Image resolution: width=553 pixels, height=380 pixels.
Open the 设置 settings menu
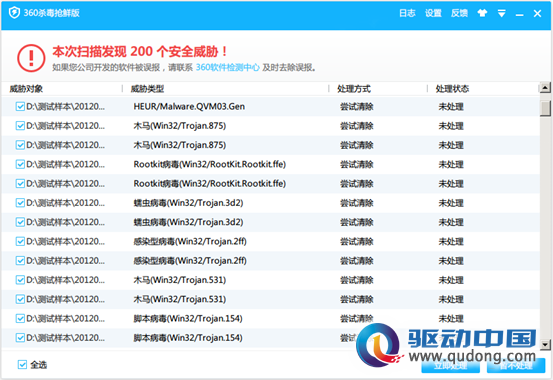(433, 13)
